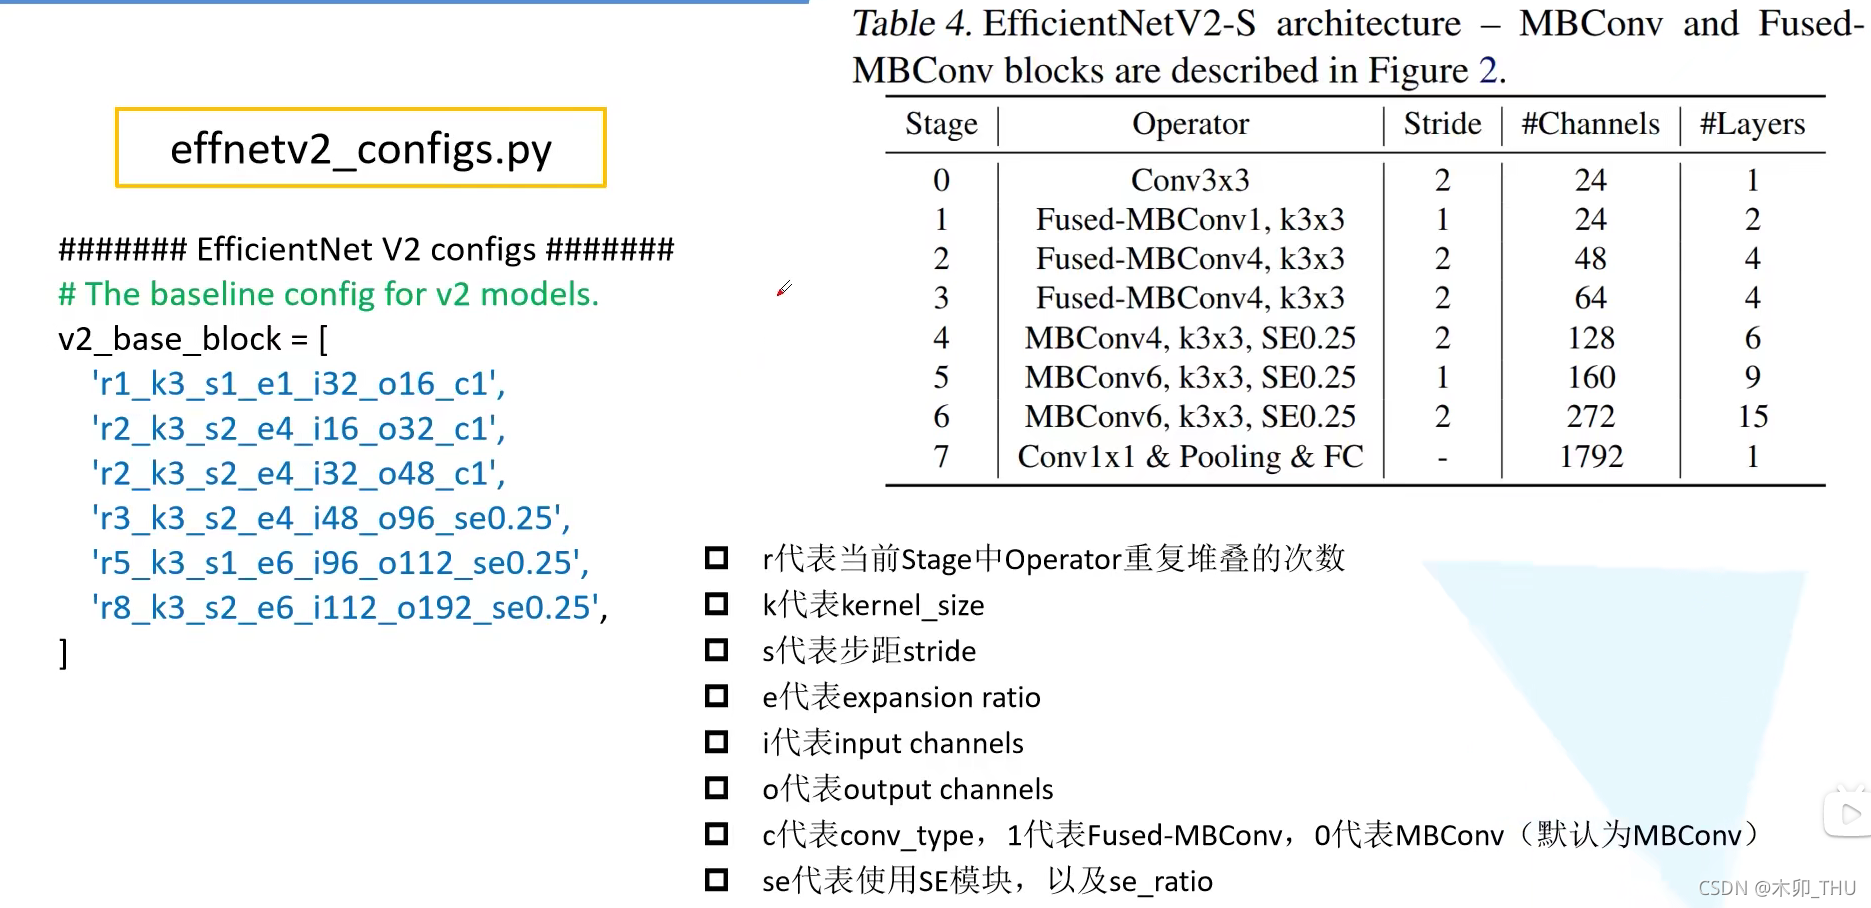Select config string 'r8_k3_s2_e6_i112_o192_se0.25'

(x=349, y=608)
